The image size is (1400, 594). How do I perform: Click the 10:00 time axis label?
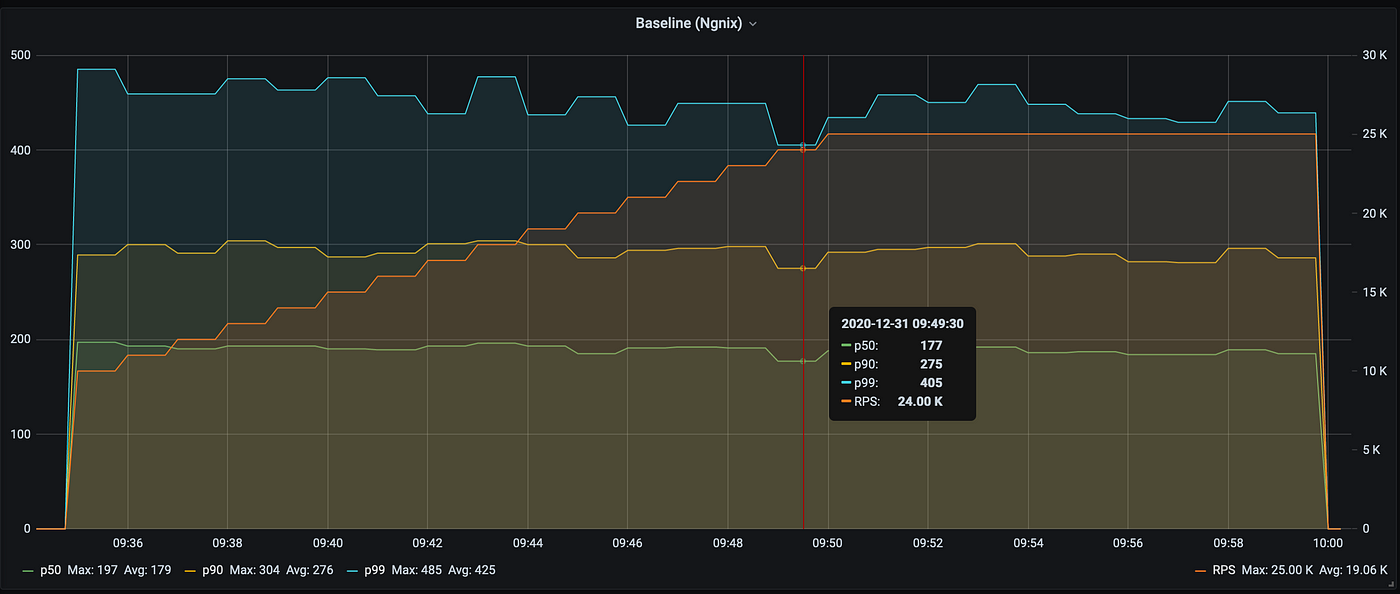click(1327, 543)
